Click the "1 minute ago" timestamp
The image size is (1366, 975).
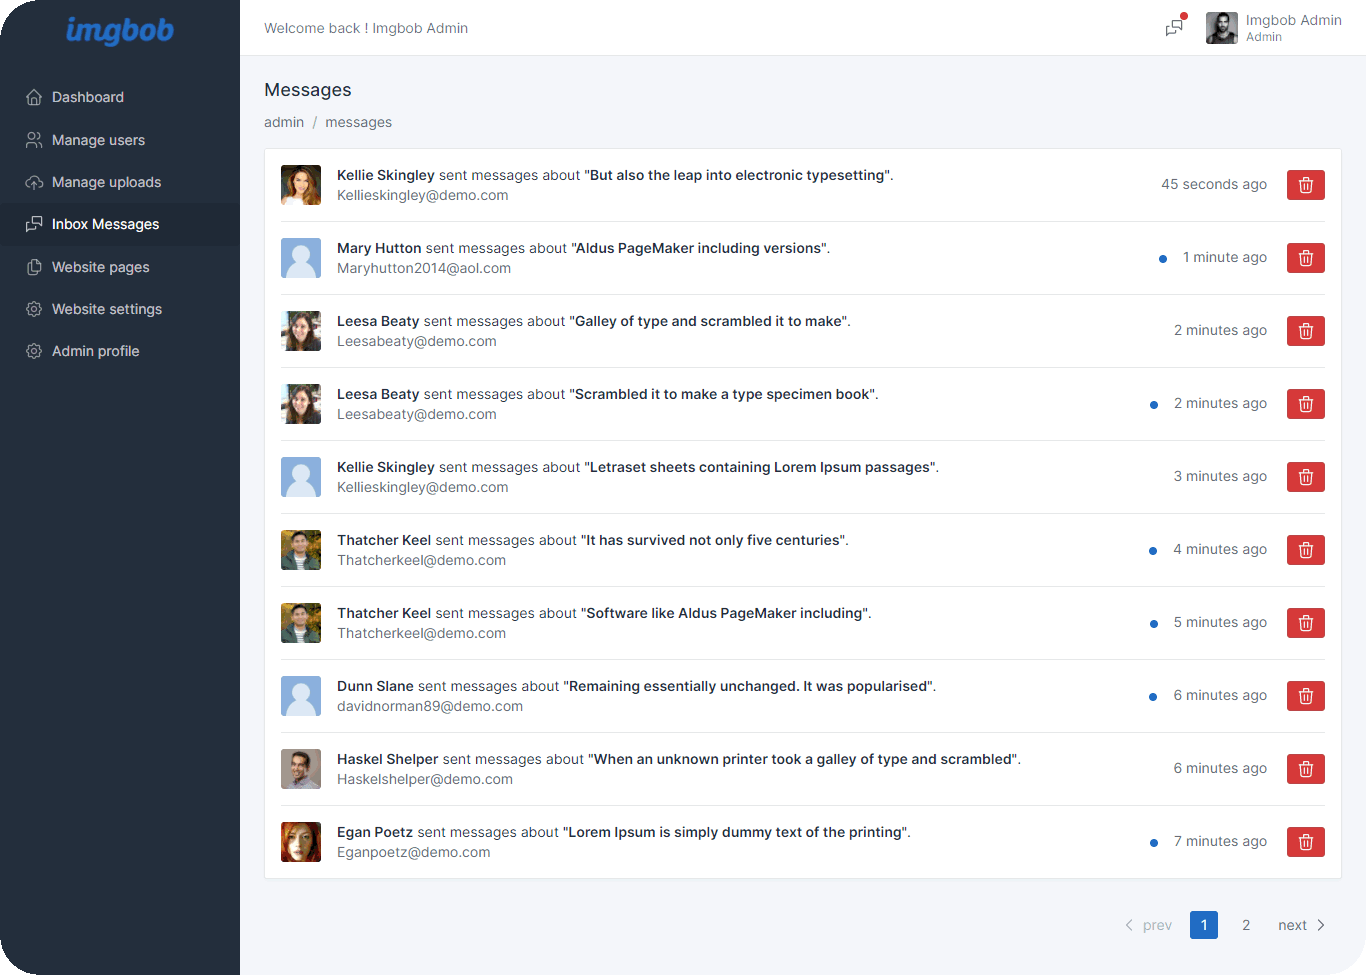(x=1225, y=257)
